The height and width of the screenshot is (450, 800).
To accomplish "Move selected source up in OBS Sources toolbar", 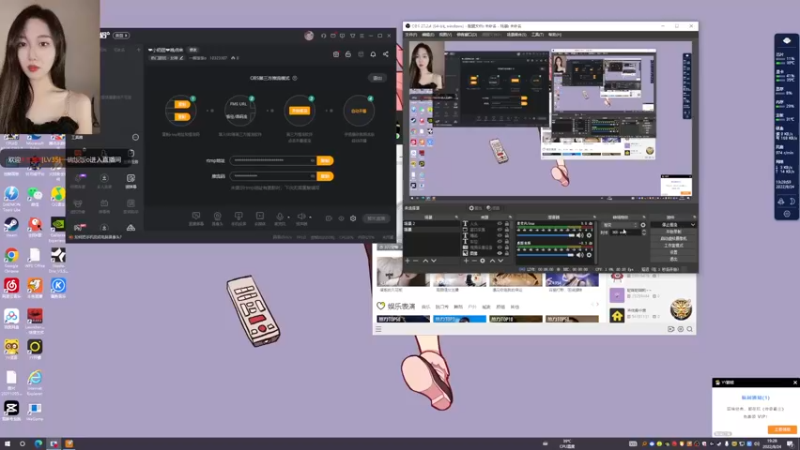I will [492, 261].
